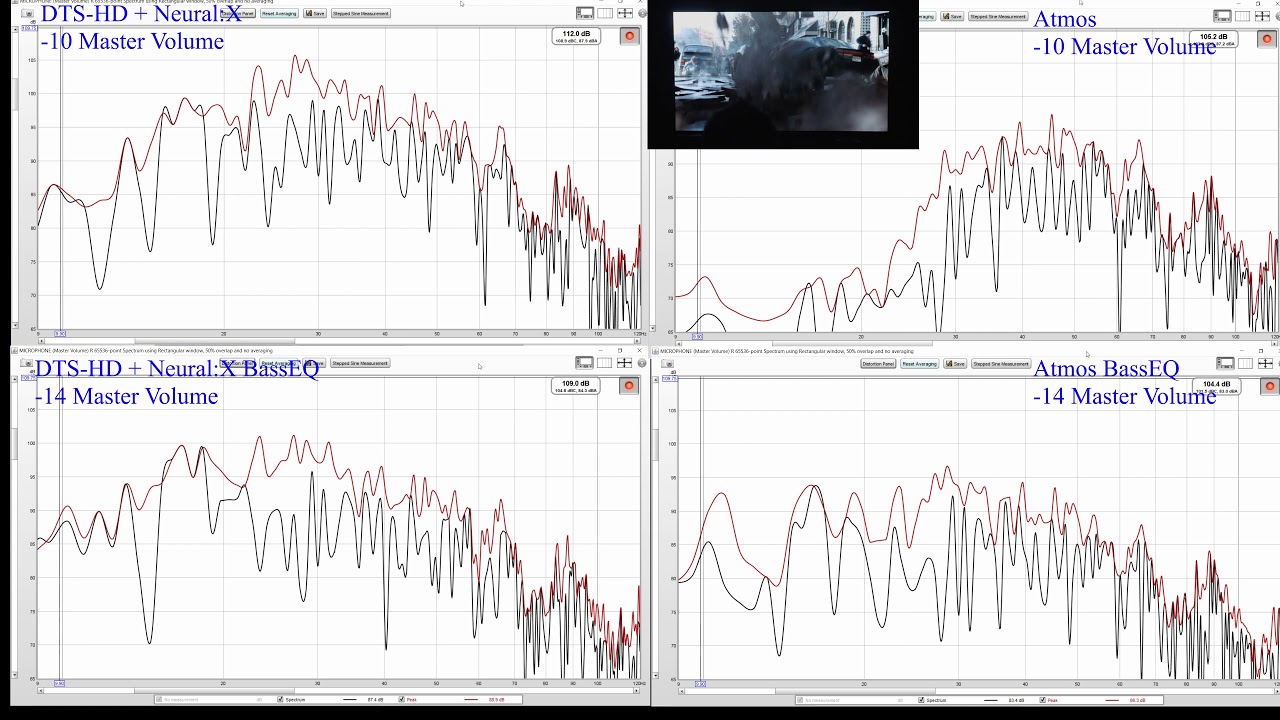
Task: Capture graph image in DTS-HD Neural:X -10 window
Action: coord(27,14)
